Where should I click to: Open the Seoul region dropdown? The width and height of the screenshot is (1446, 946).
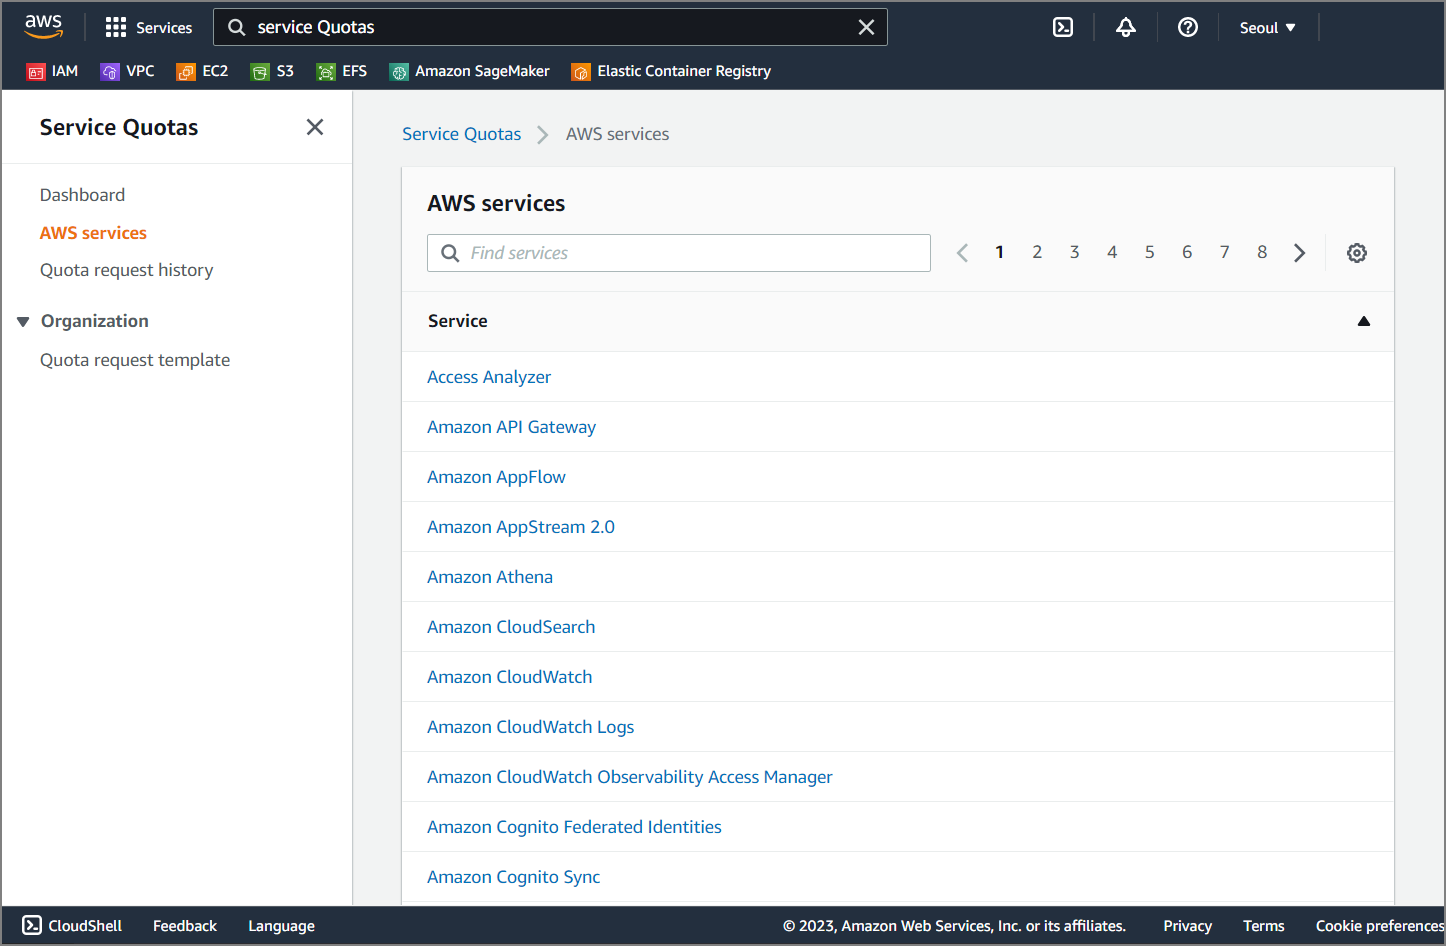[1267, 28]
